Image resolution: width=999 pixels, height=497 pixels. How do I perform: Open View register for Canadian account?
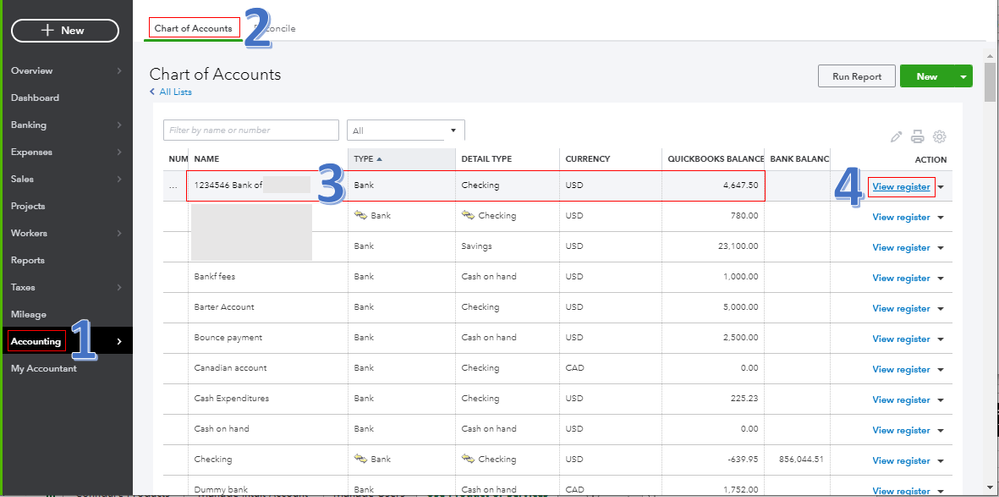point(901,369)
